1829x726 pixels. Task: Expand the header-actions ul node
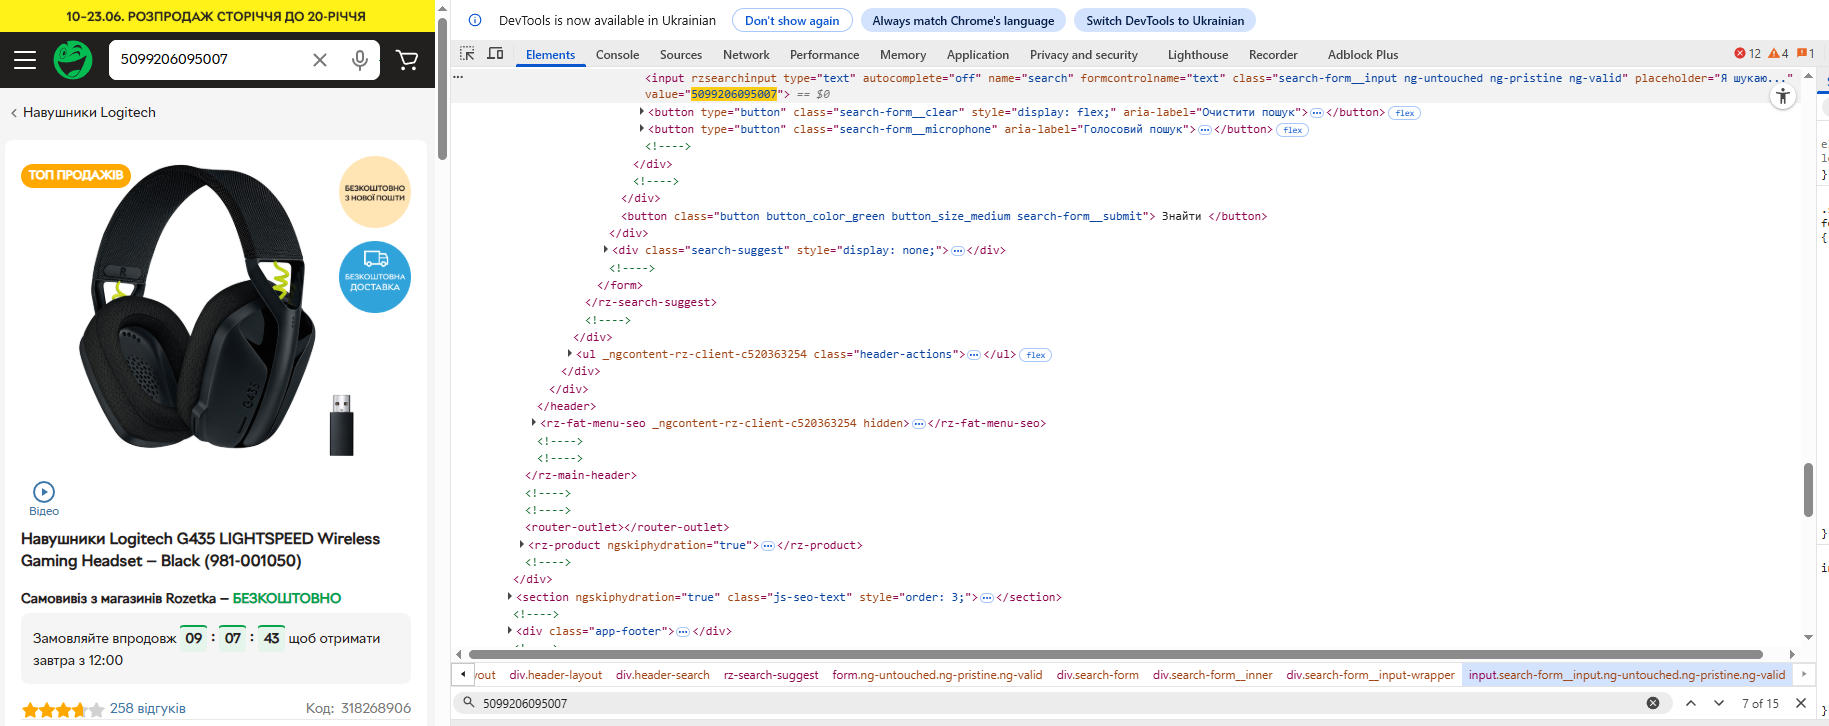tap(570, 354)
